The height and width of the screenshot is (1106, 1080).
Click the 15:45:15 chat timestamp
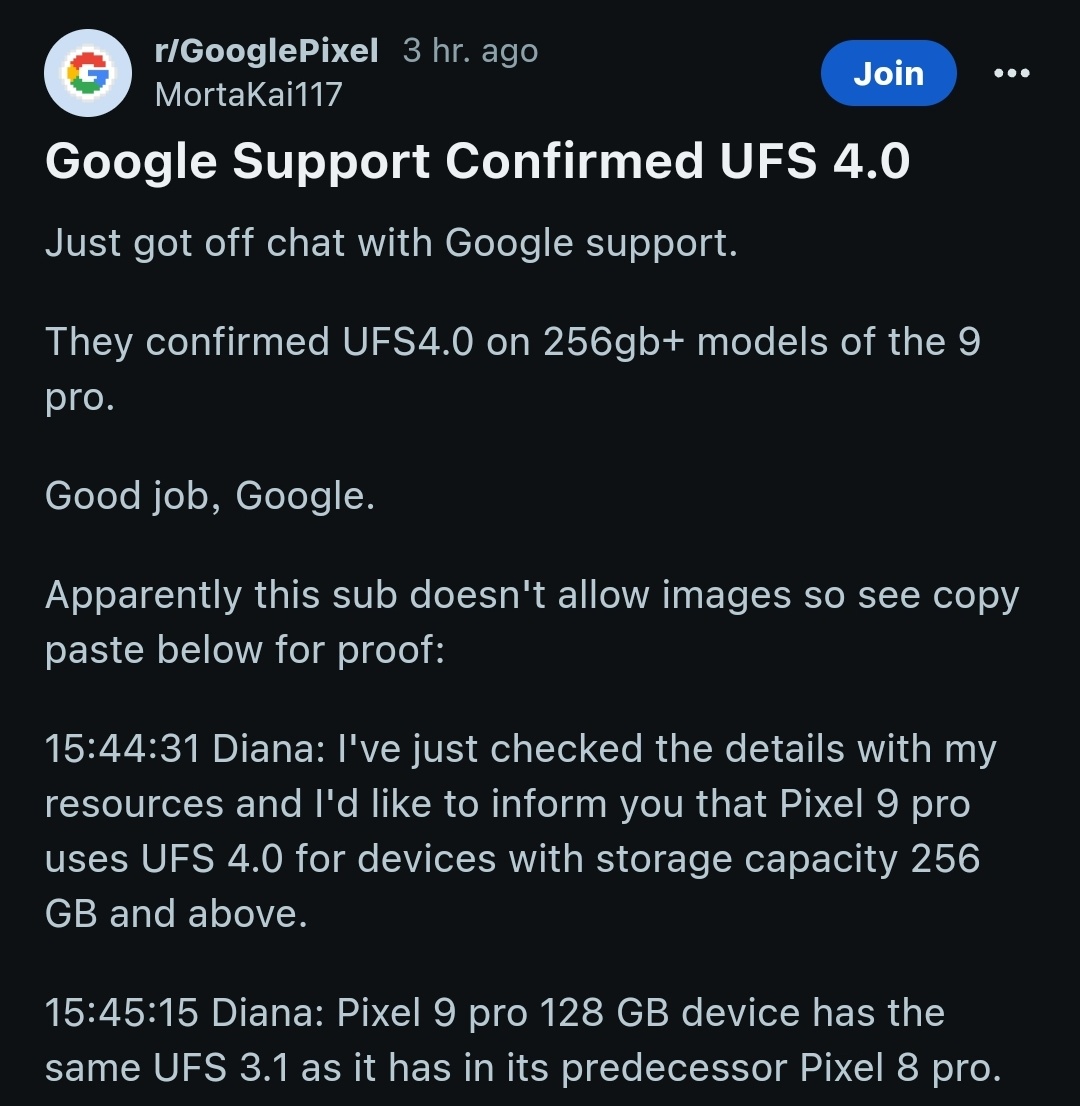click(122, 1012)
